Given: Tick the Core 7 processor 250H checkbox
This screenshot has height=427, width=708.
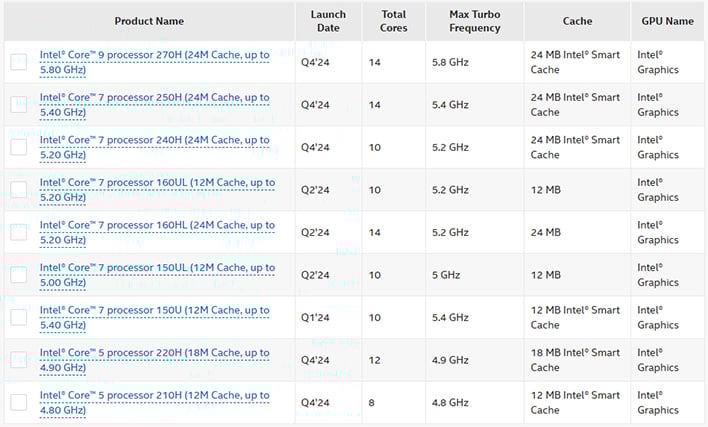Looking at the screenshot, I should click(19, 104).
